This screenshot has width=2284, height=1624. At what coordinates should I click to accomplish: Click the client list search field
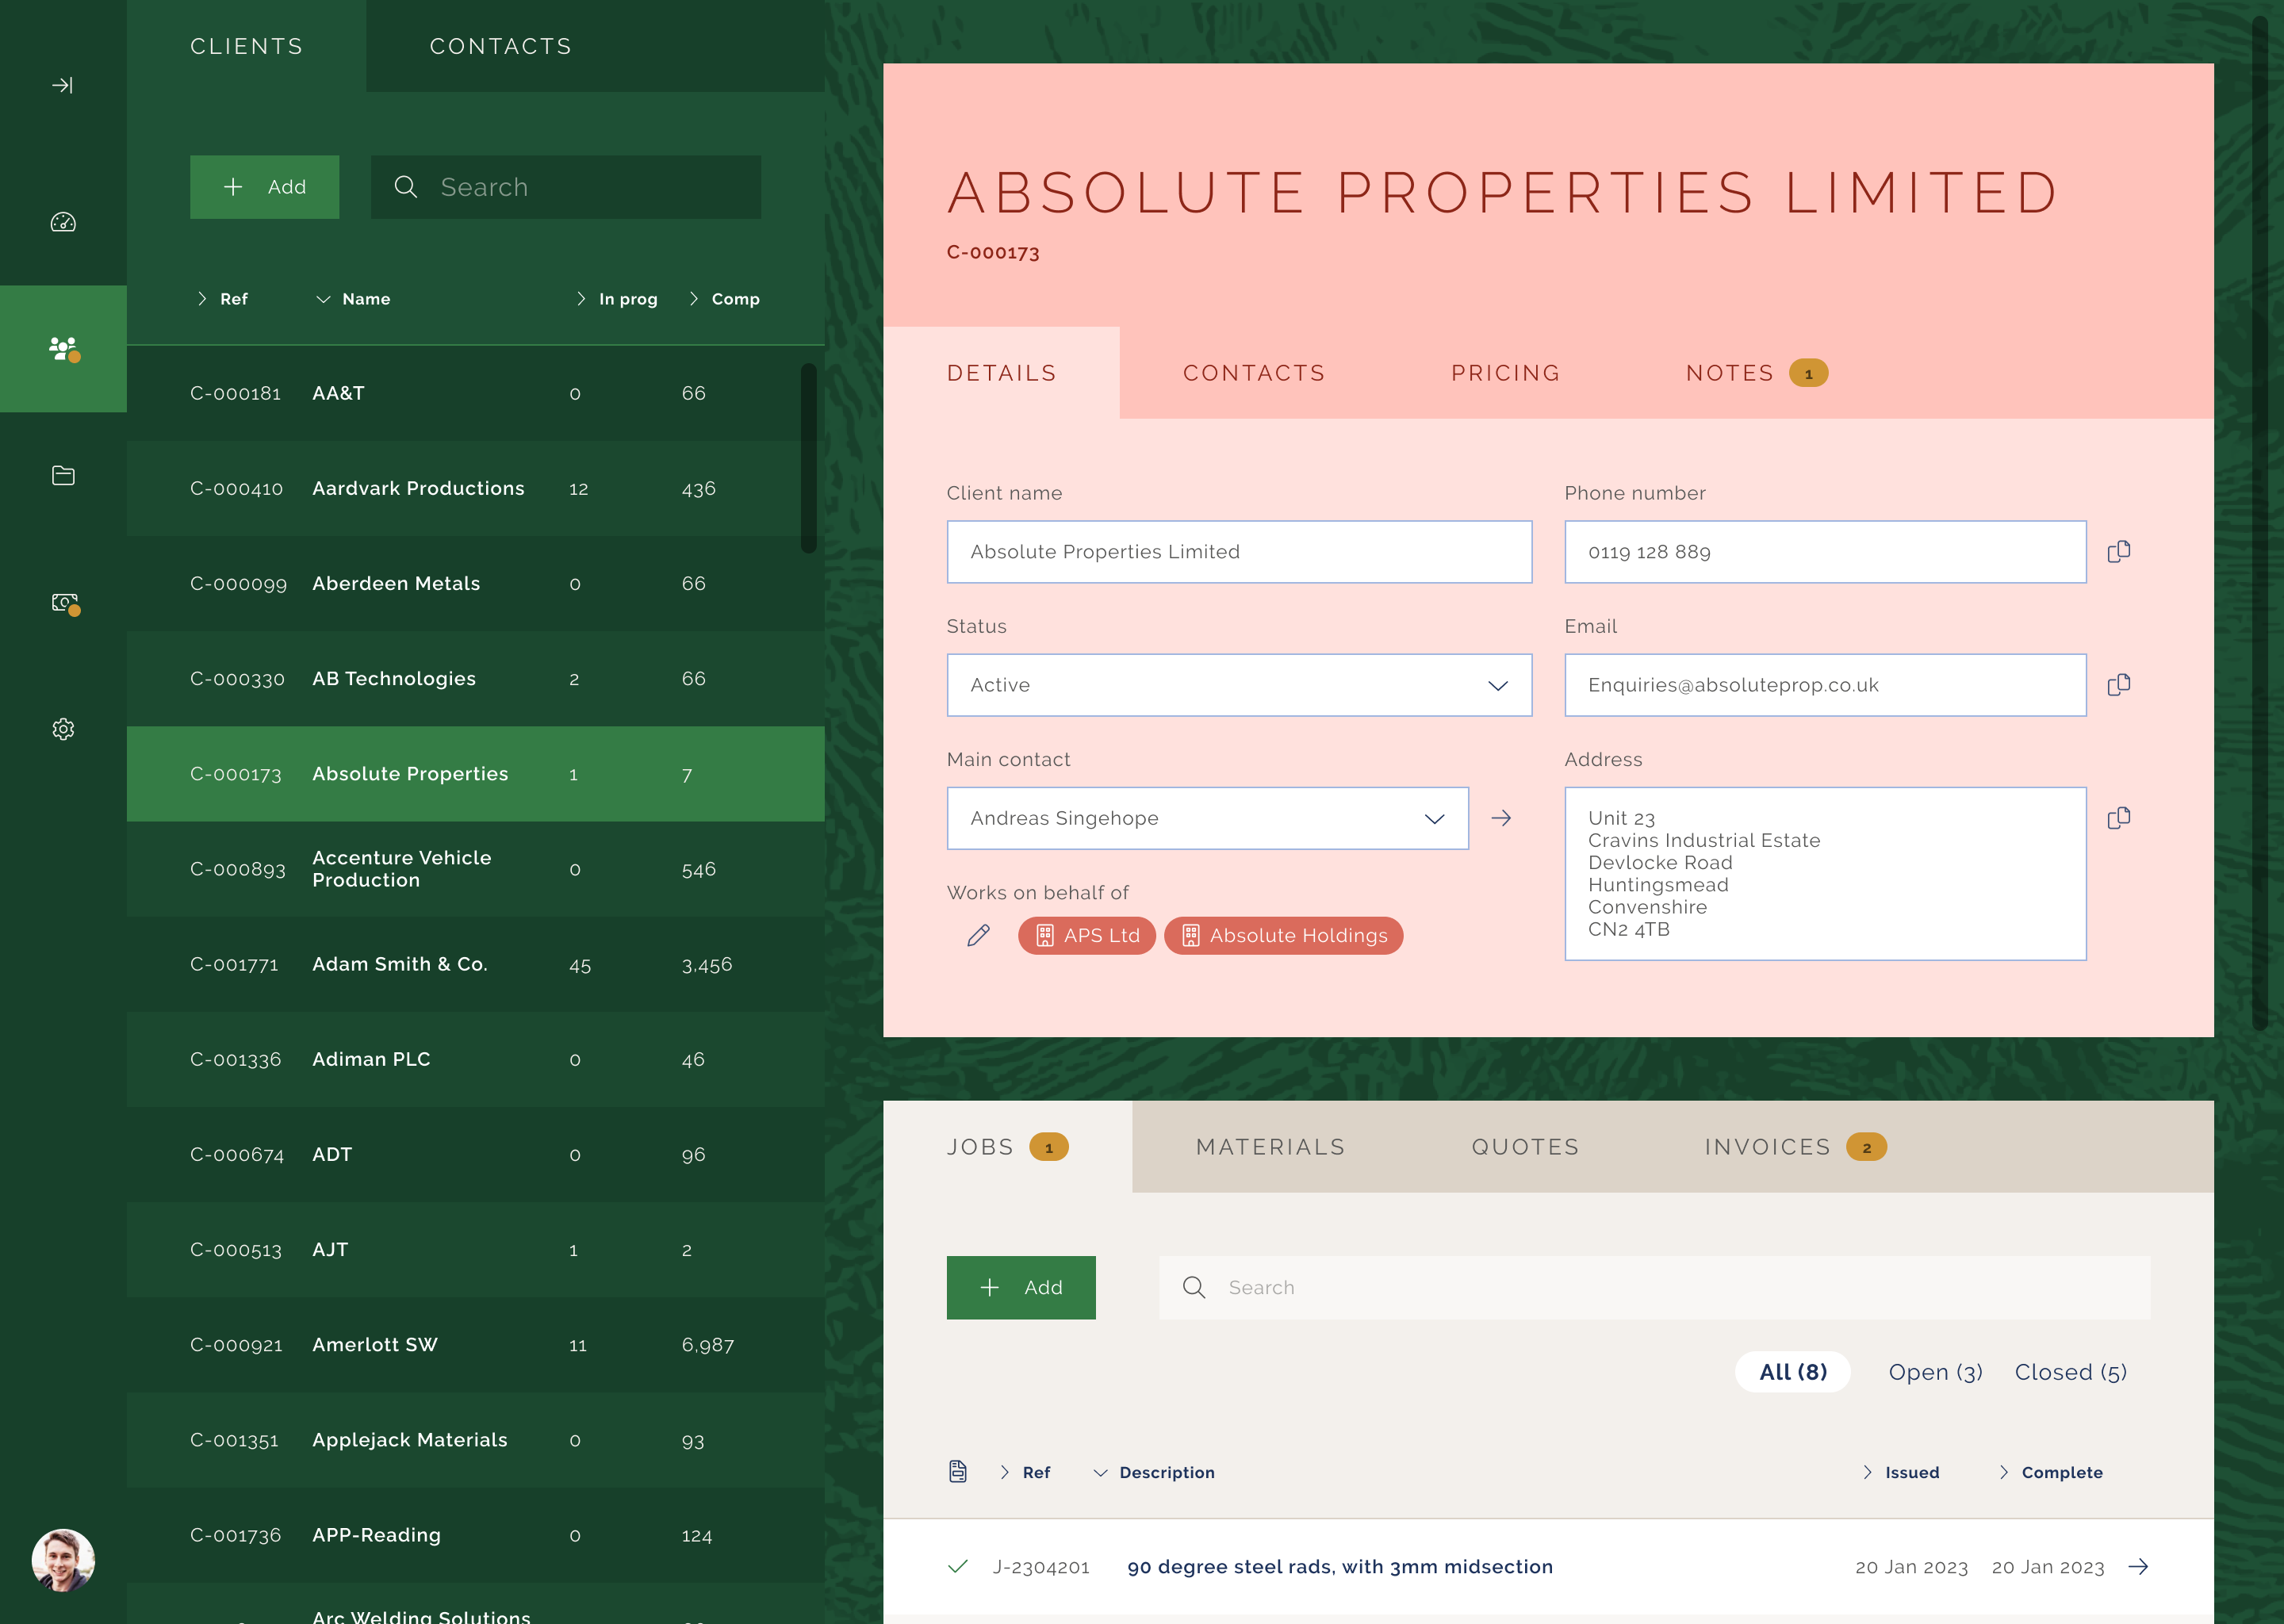[565, 187]
